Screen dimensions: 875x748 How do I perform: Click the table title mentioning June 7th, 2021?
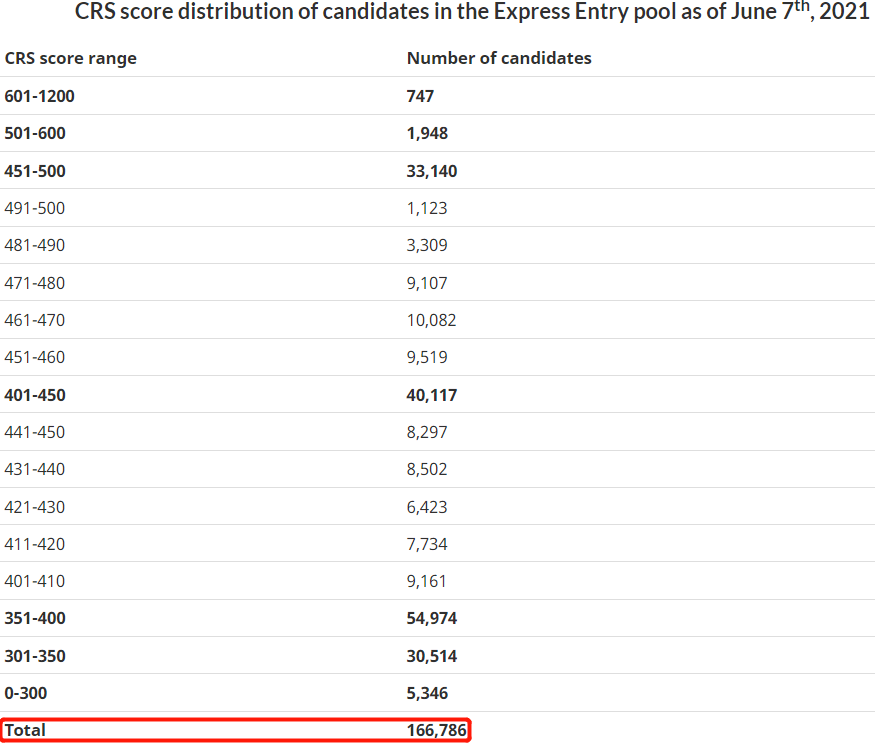472,13
